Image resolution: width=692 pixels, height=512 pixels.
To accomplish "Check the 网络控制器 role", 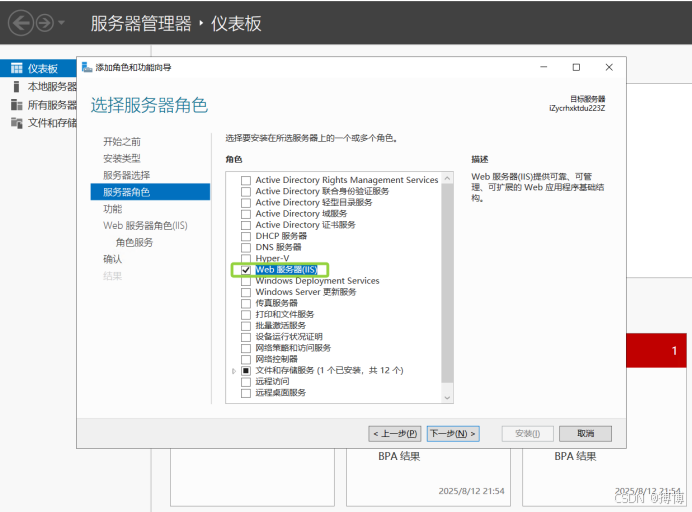I will [x=246, y=359].
